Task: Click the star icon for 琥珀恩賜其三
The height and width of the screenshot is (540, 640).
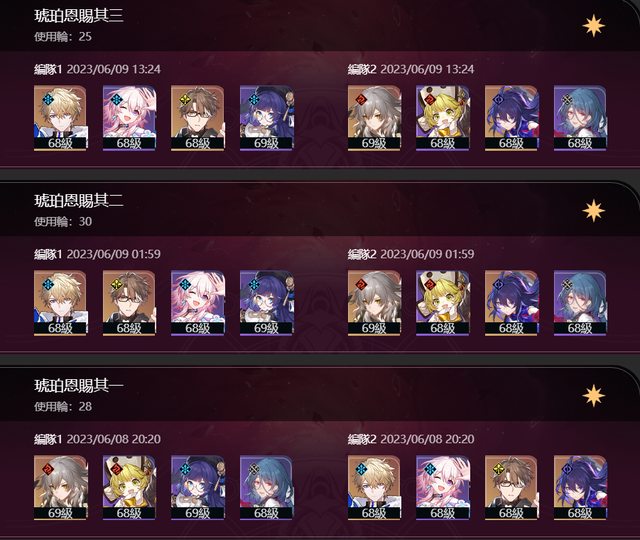Action: [593, 26]
